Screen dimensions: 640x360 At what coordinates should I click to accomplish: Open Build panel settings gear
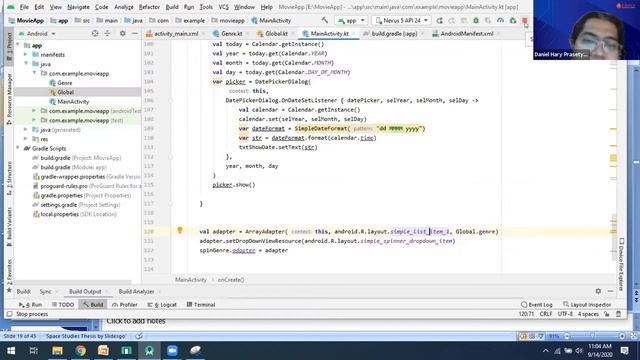click(x=598, y=291)
